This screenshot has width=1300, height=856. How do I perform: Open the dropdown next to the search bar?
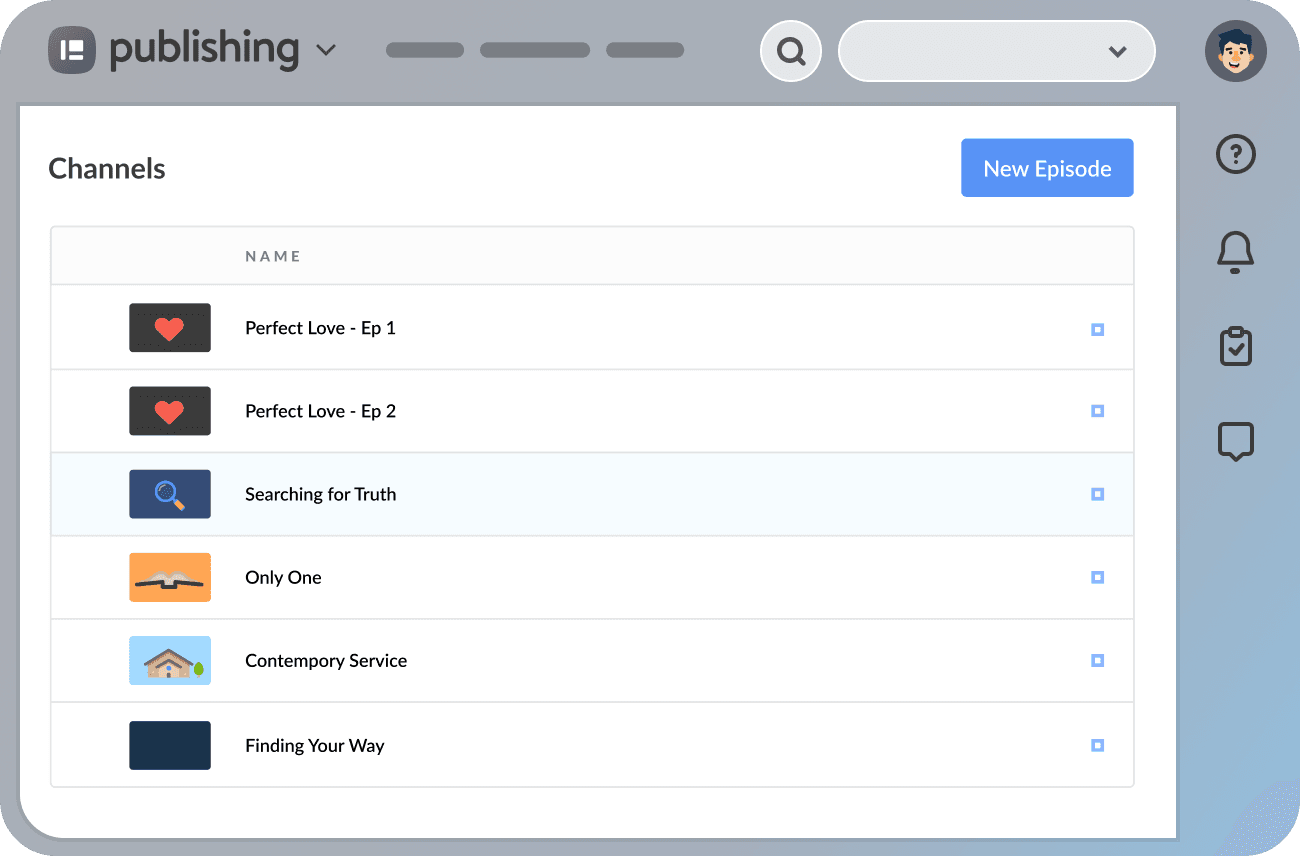tap(1117, 50)
